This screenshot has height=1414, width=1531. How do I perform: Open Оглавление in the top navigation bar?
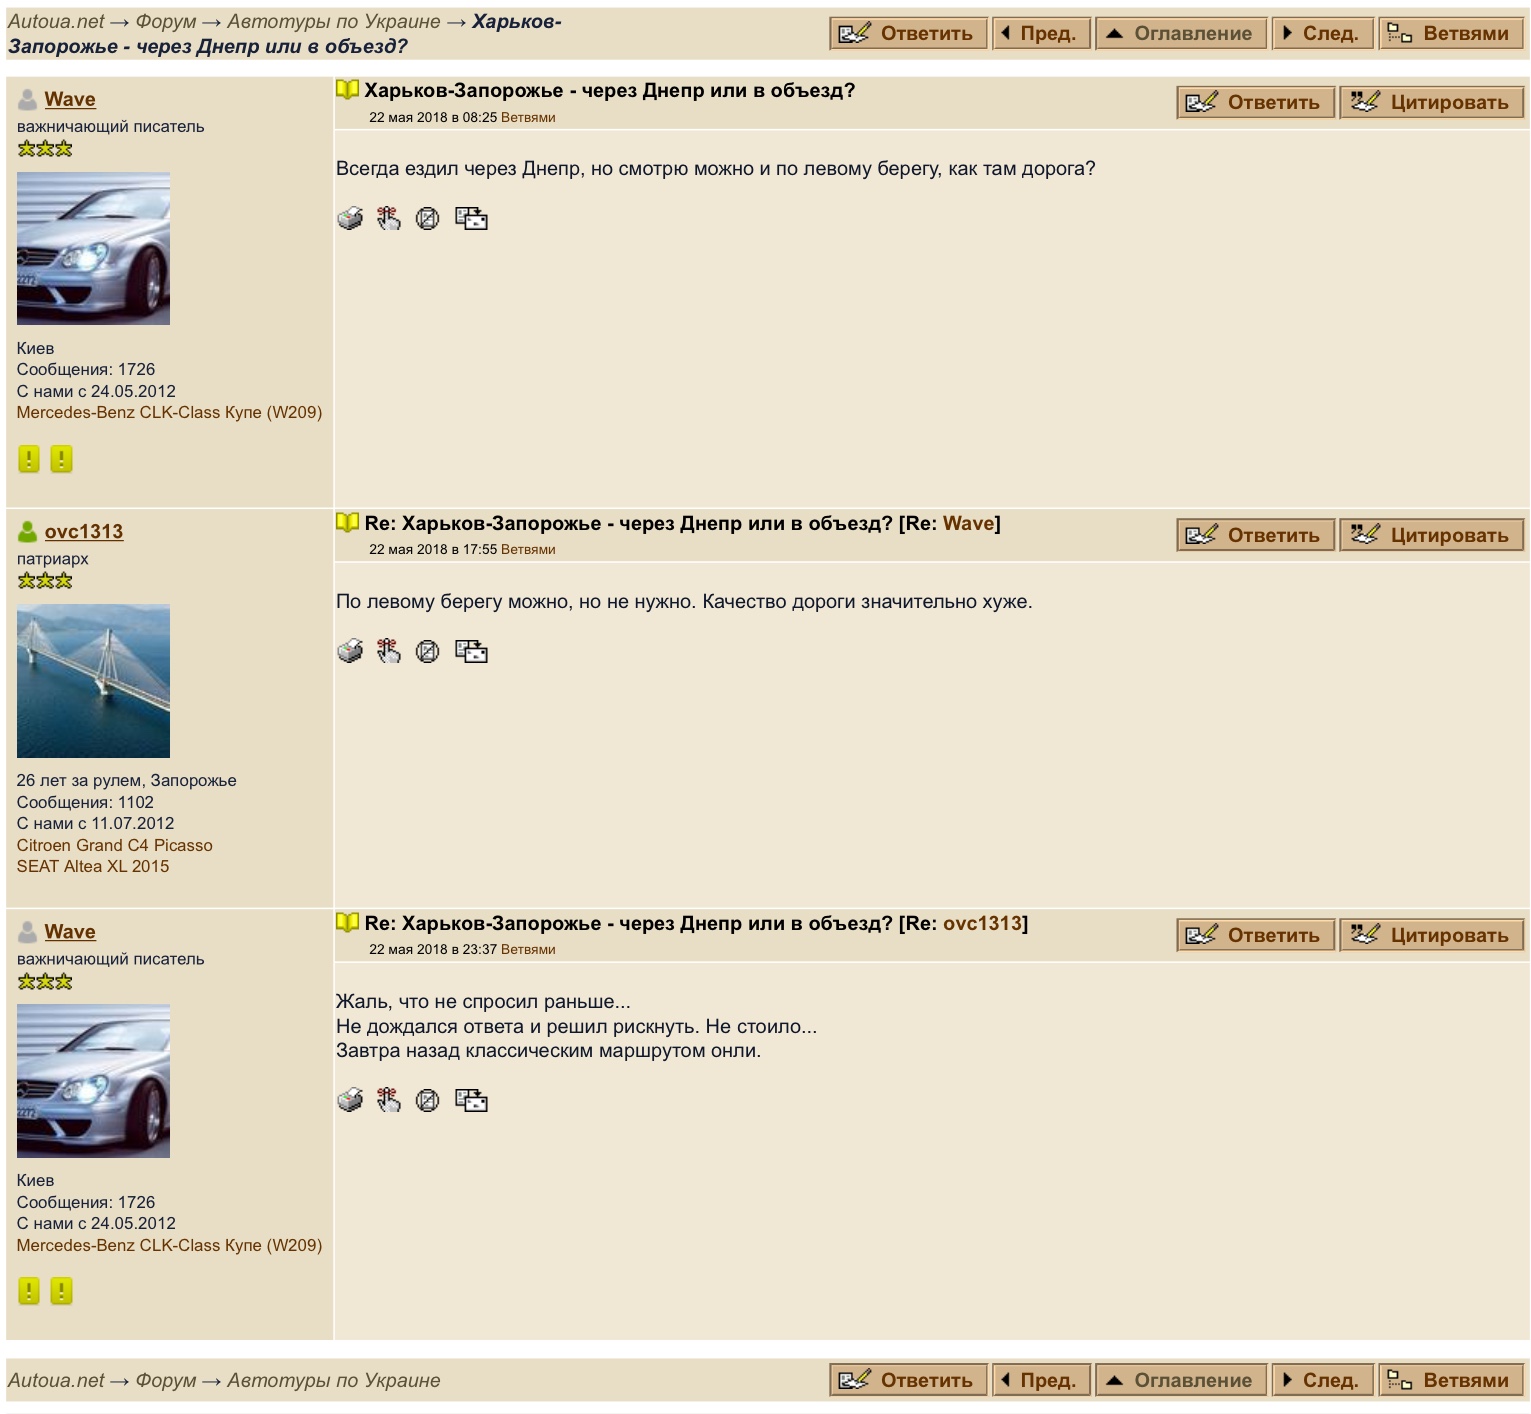[x=1181, y=33]
